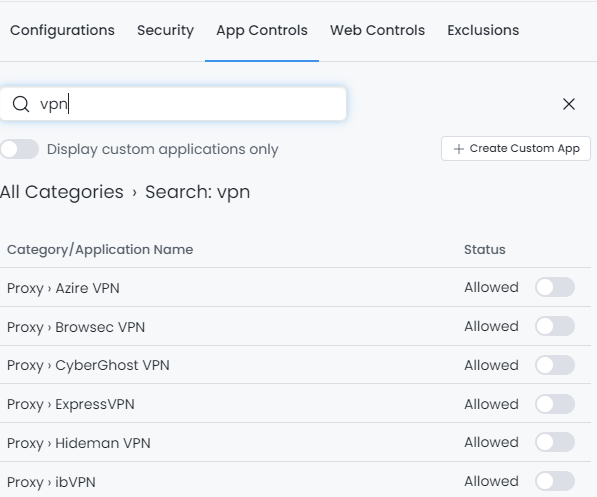597x497 pixels.
Task: Select the Proxy › ibVPN row text
Action: pos(51,482)
